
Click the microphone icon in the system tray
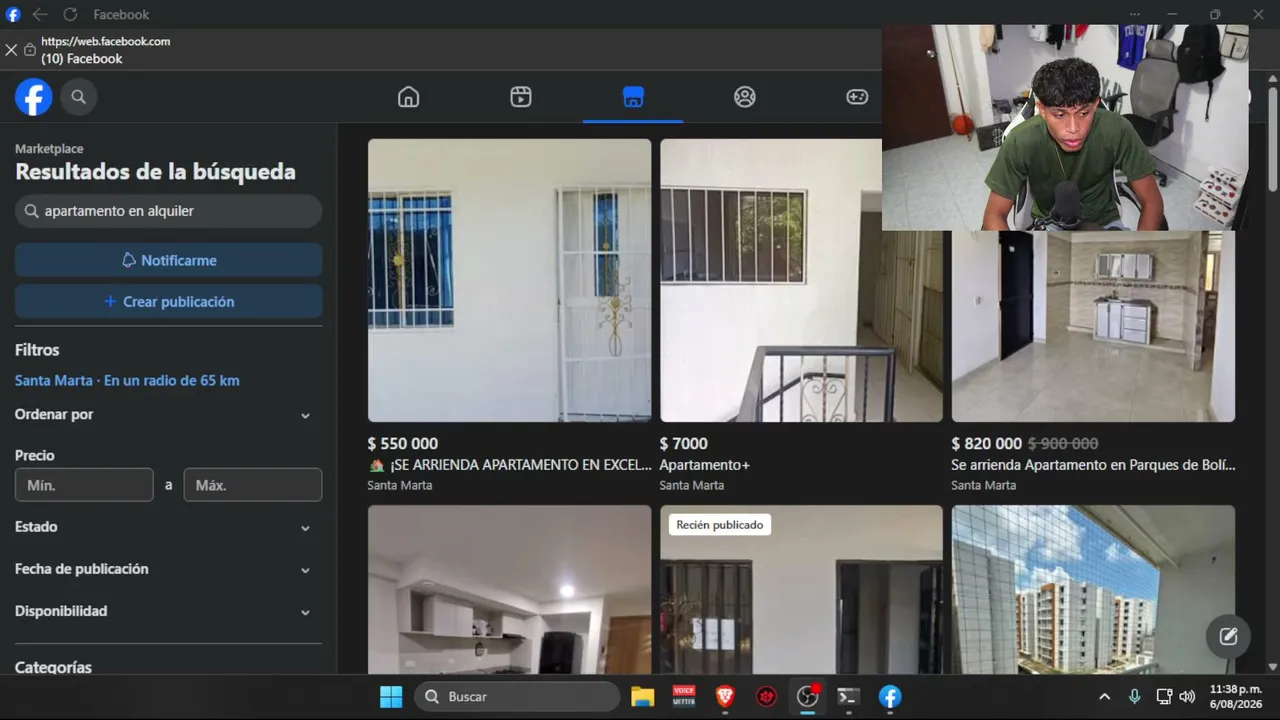click(x=1134, y=697)
